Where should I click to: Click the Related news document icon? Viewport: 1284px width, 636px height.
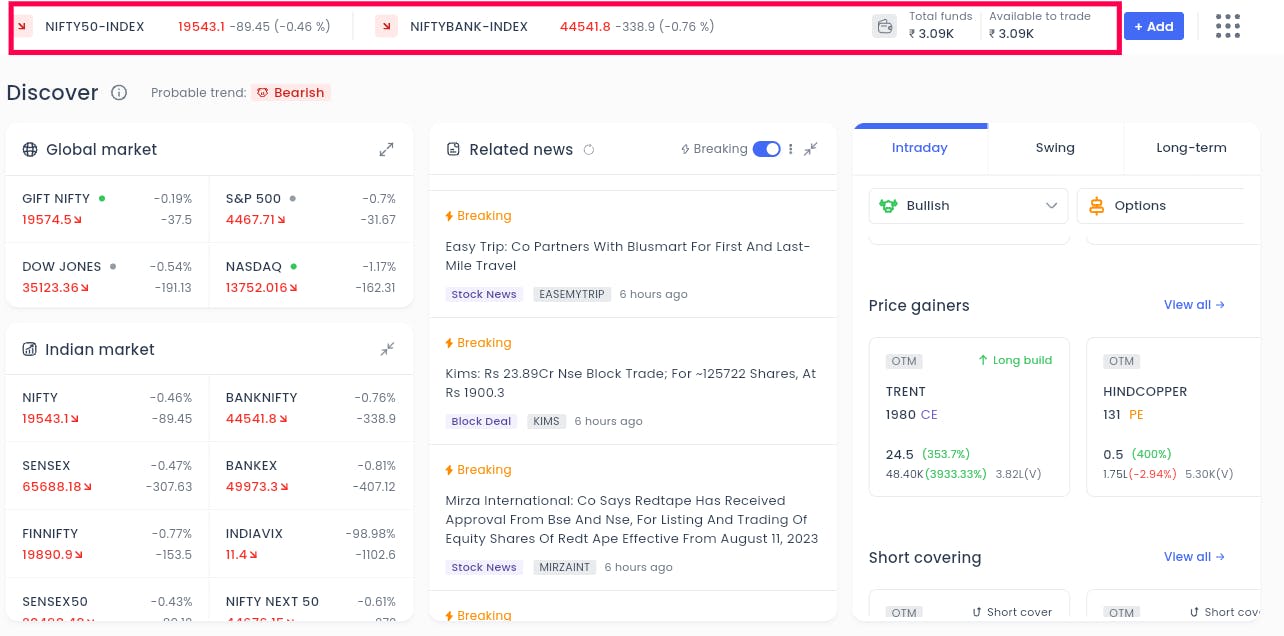[453, 149]
